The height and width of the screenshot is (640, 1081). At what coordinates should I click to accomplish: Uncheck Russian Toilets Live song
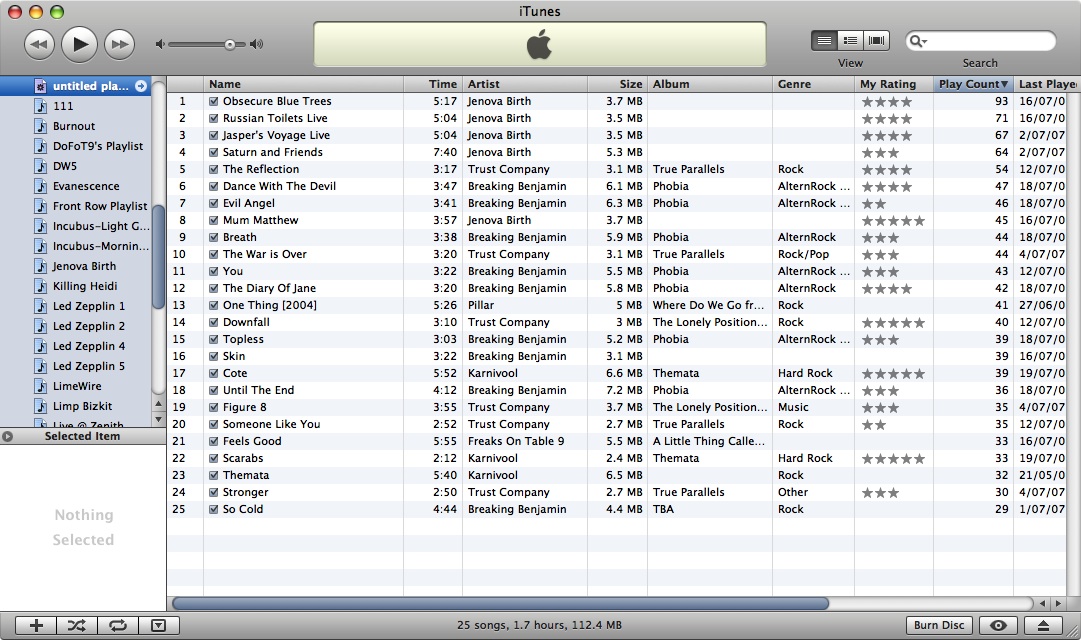[x=214, y=119]
